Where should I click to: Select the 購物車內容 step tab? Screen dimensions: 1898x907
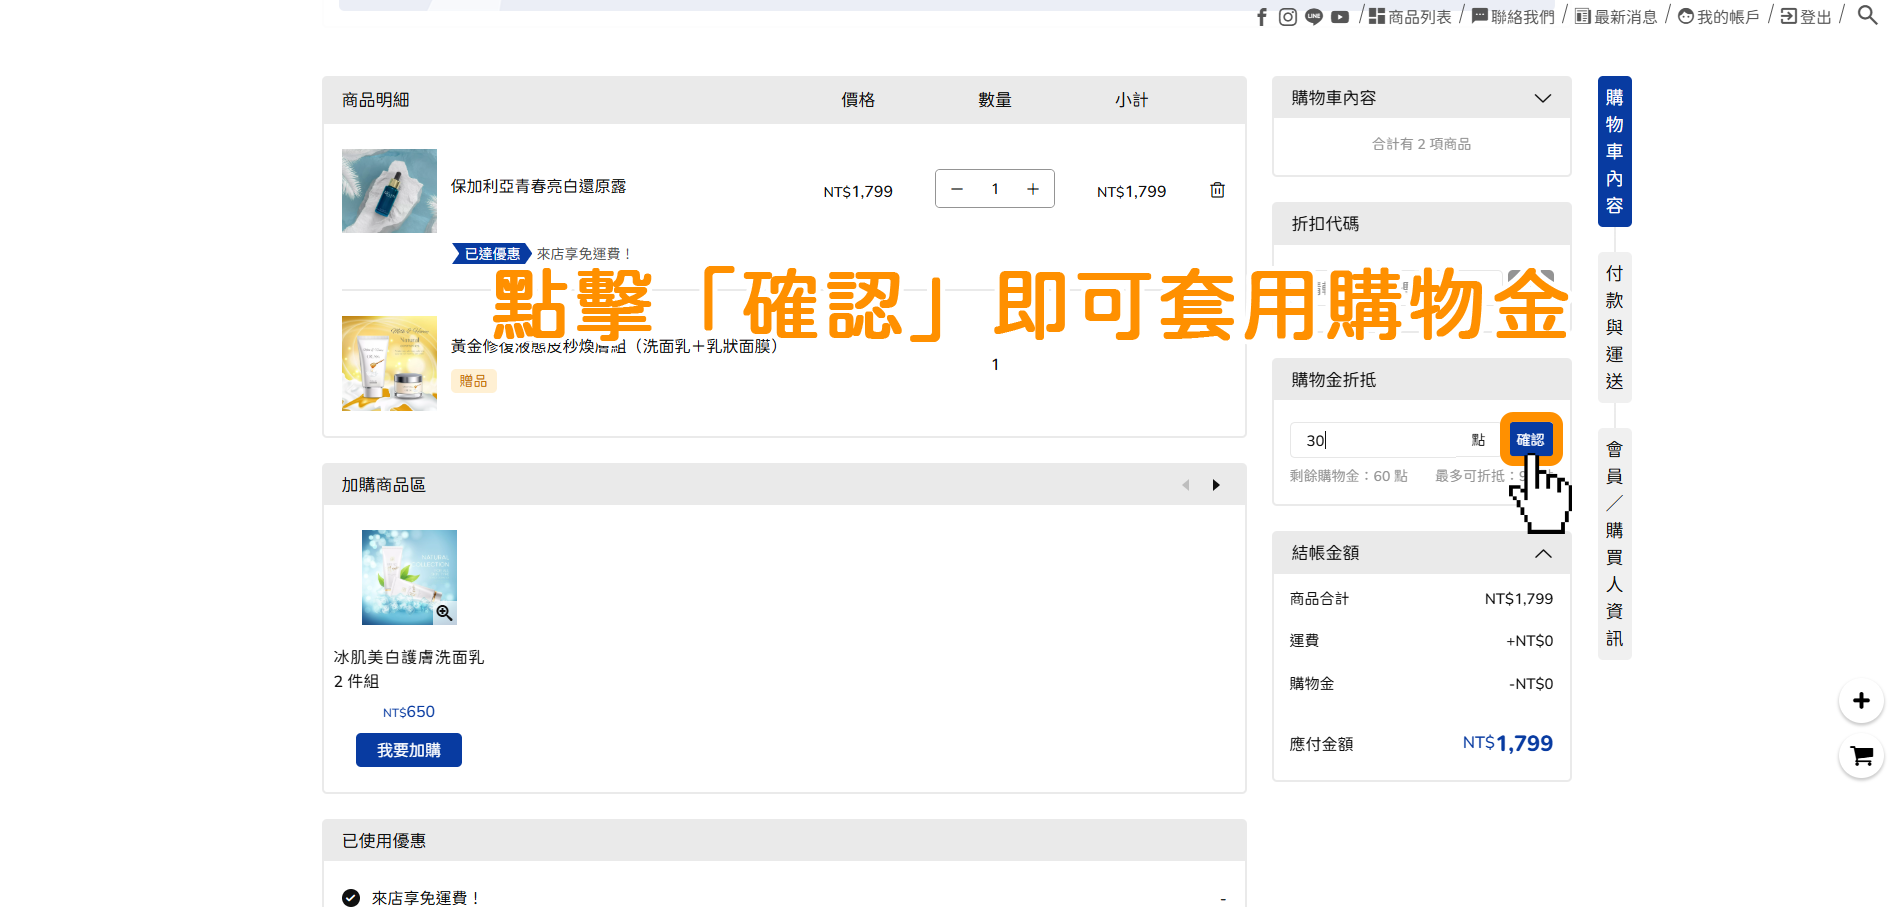(x=1615, y=151)
